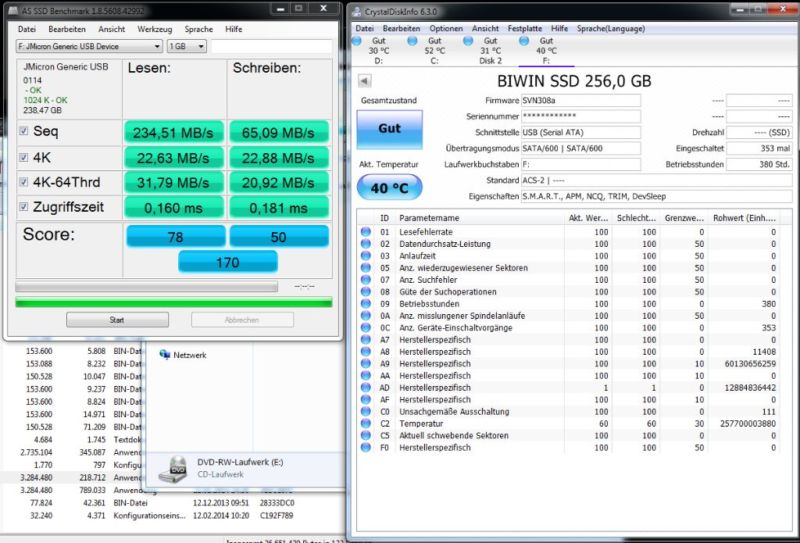
Task: Click the empty text field beside 1 GB
Action: (271, 46)
